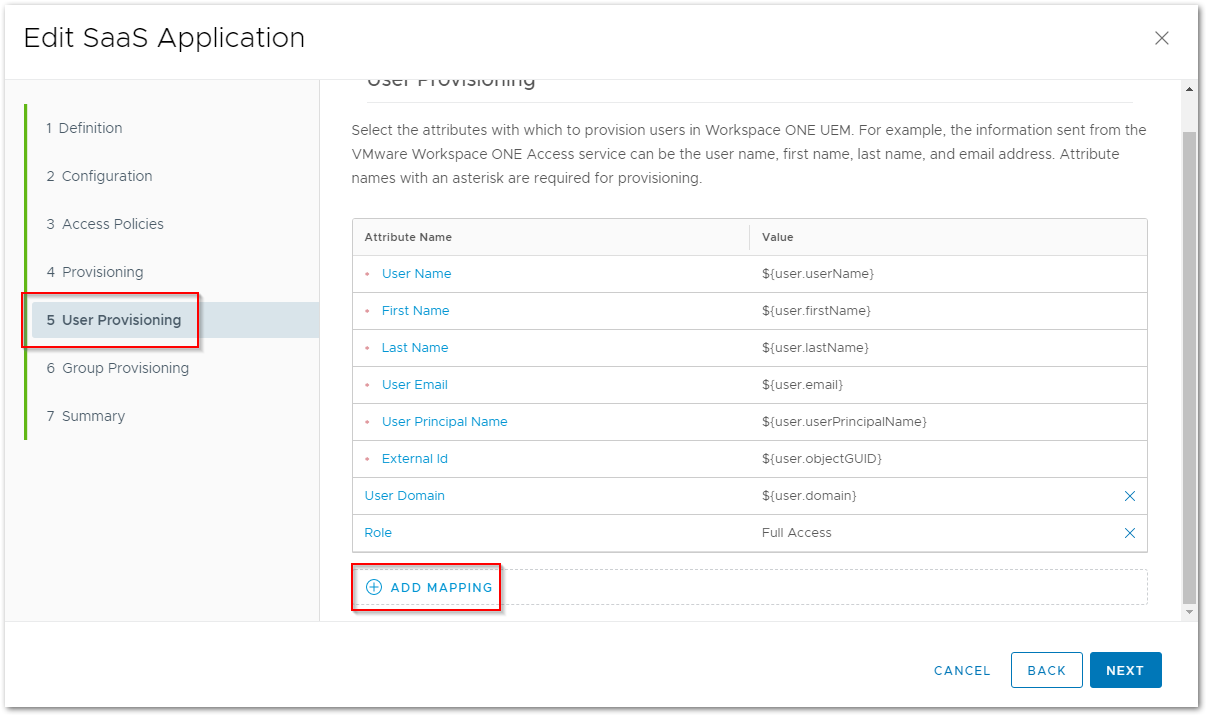This screenshot has width=1207, height=716.
Task: Delete the Role mapping with X icon
Action: tap(1129, 533)
